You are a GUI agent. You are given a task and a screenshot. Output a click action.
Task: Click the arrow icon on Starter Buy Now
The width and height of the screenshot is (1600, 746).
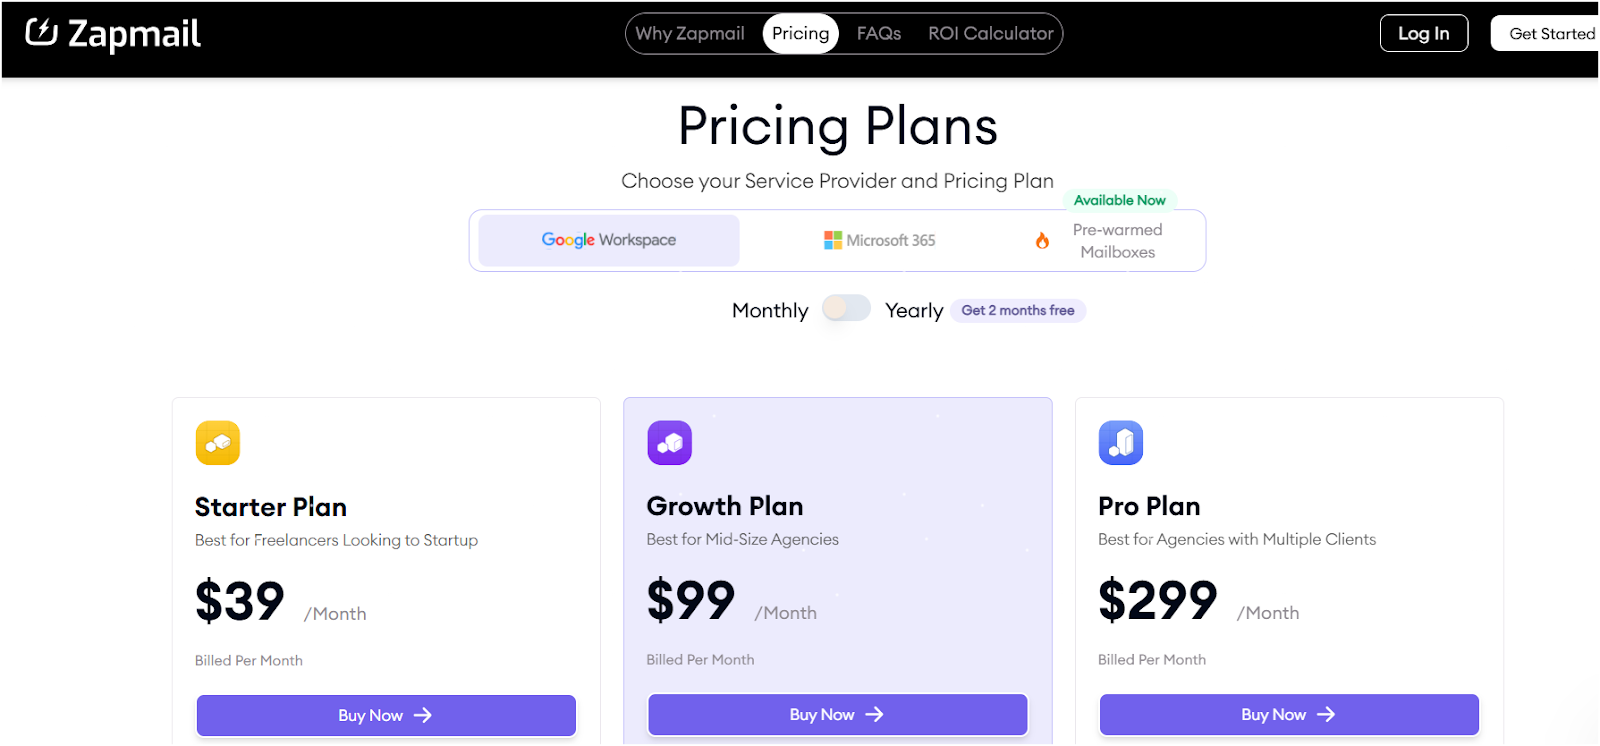coord(423,715)
